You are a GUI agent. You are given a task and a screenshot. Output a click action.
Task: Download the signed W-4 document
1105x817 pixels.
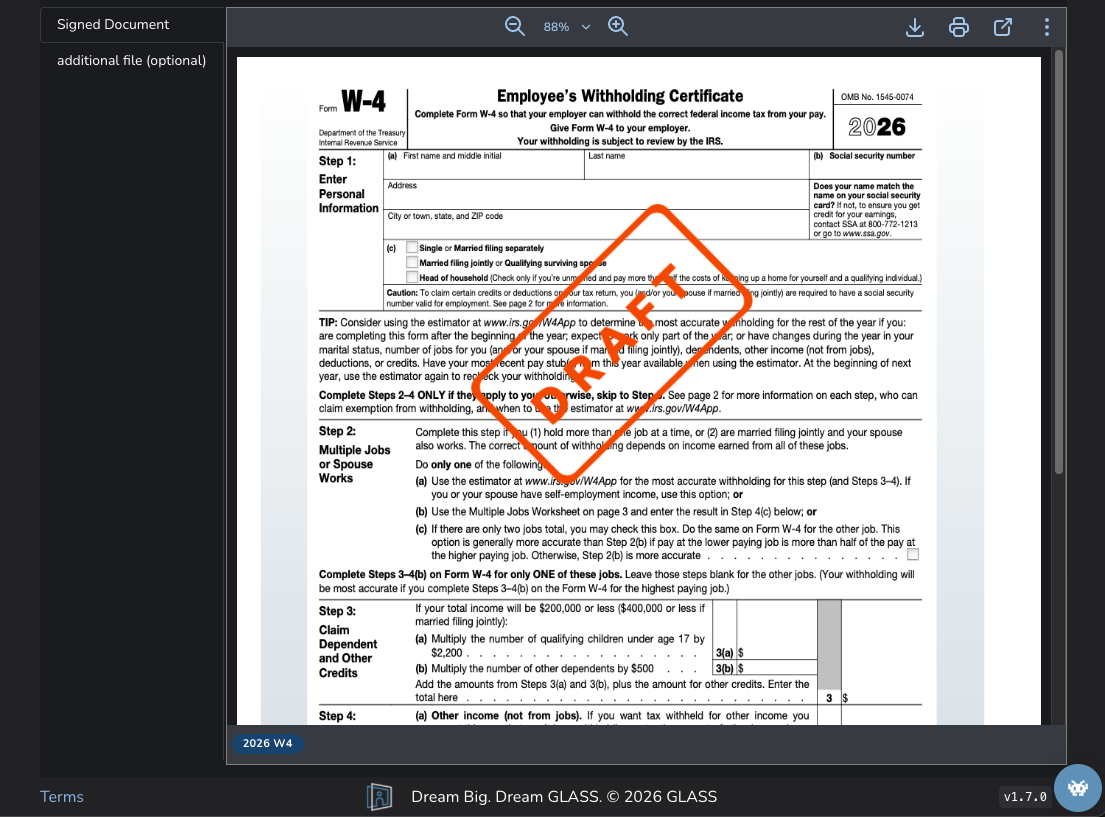tap(914, 27)
